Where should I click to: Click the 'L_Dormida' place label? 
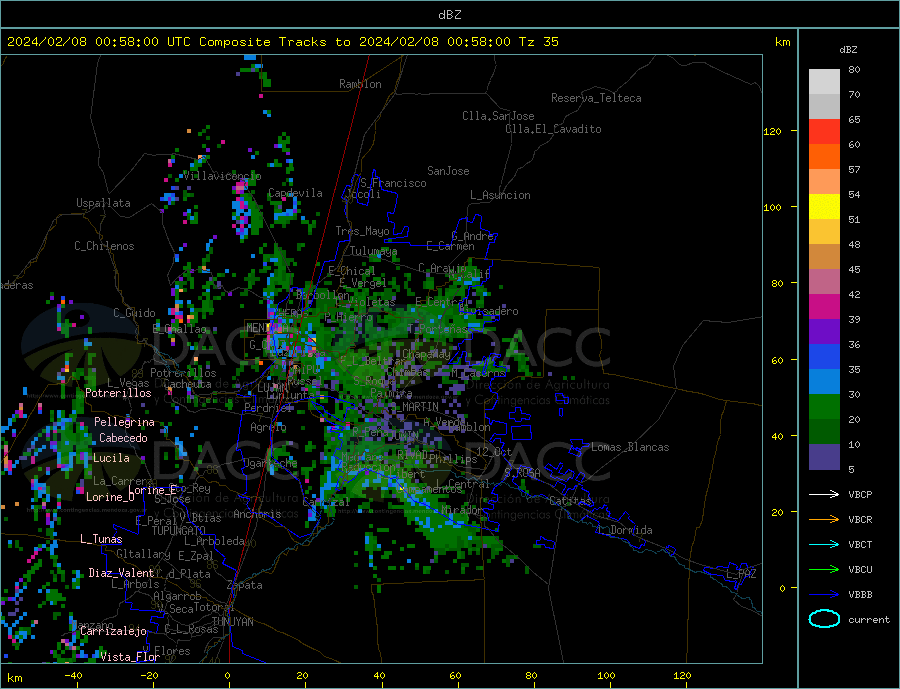(625, 530)
